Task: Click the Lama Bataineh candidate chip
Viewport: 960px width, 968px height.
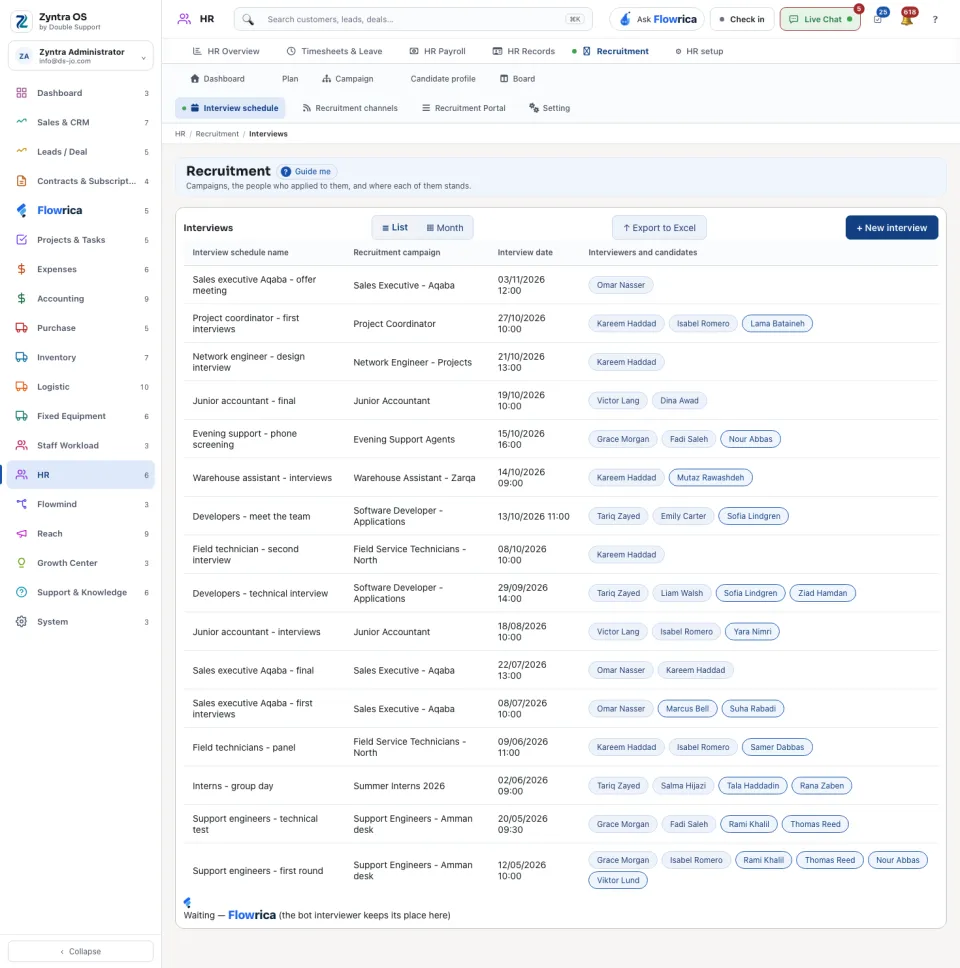Action: tap(777, 323)
